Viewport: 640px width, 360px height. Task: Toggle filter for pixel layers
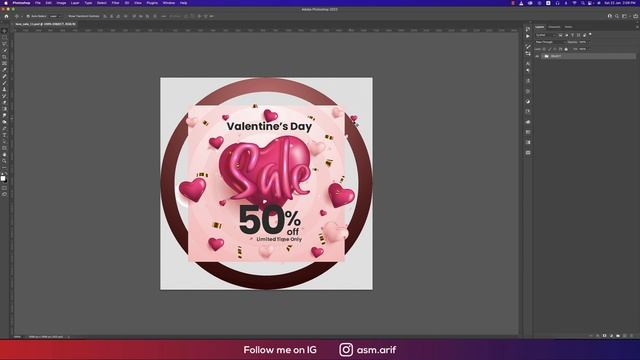tap(560, 35)
